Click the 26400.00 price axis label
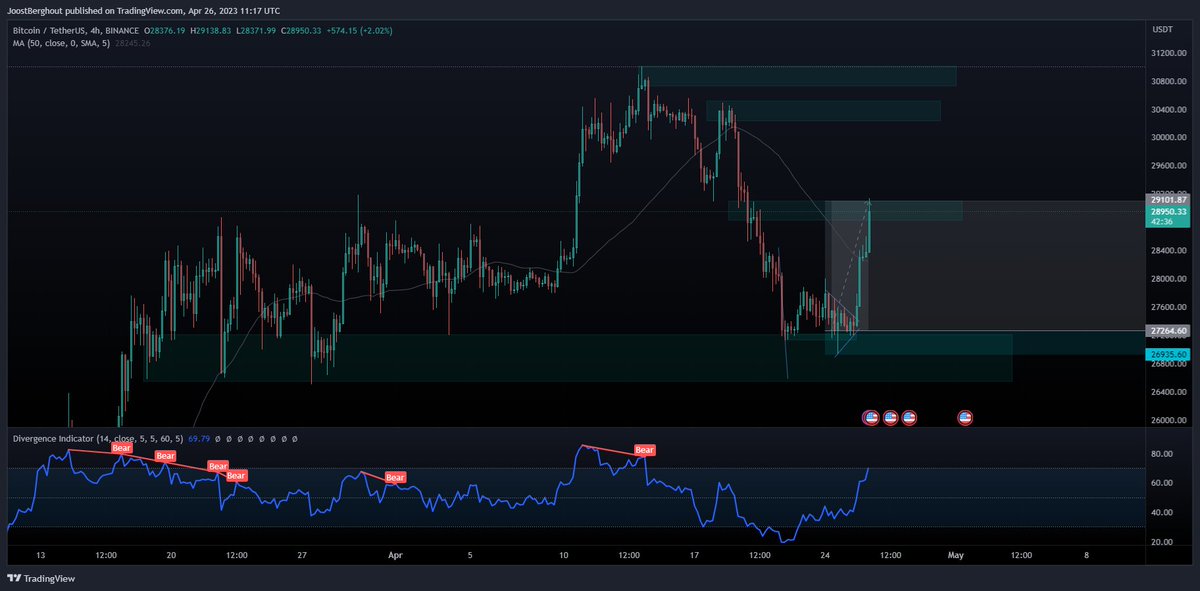 pyautogui.click(x=1169, y=392)
